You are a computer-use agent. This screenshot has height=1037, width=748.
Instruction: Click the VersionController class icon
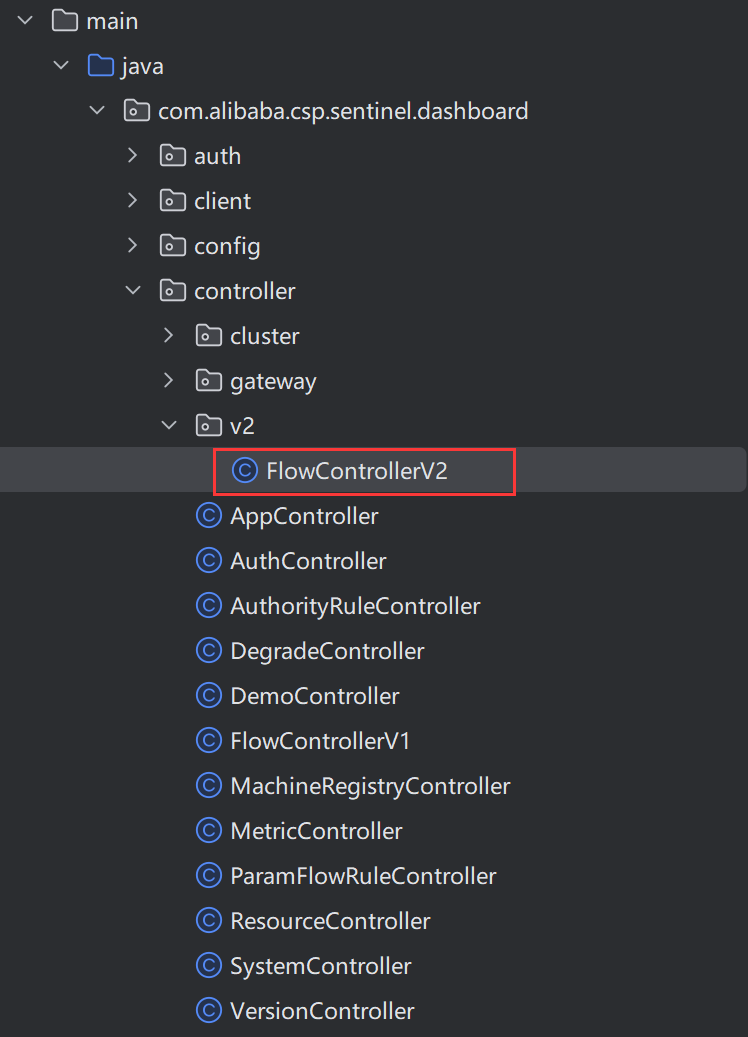click(x=209, y=1011)
